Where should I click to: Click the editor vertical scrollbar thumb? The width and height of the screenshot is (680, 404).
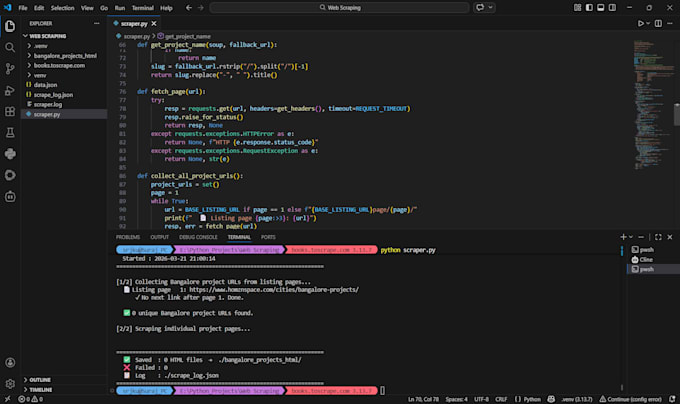click(x=677, y=114)
